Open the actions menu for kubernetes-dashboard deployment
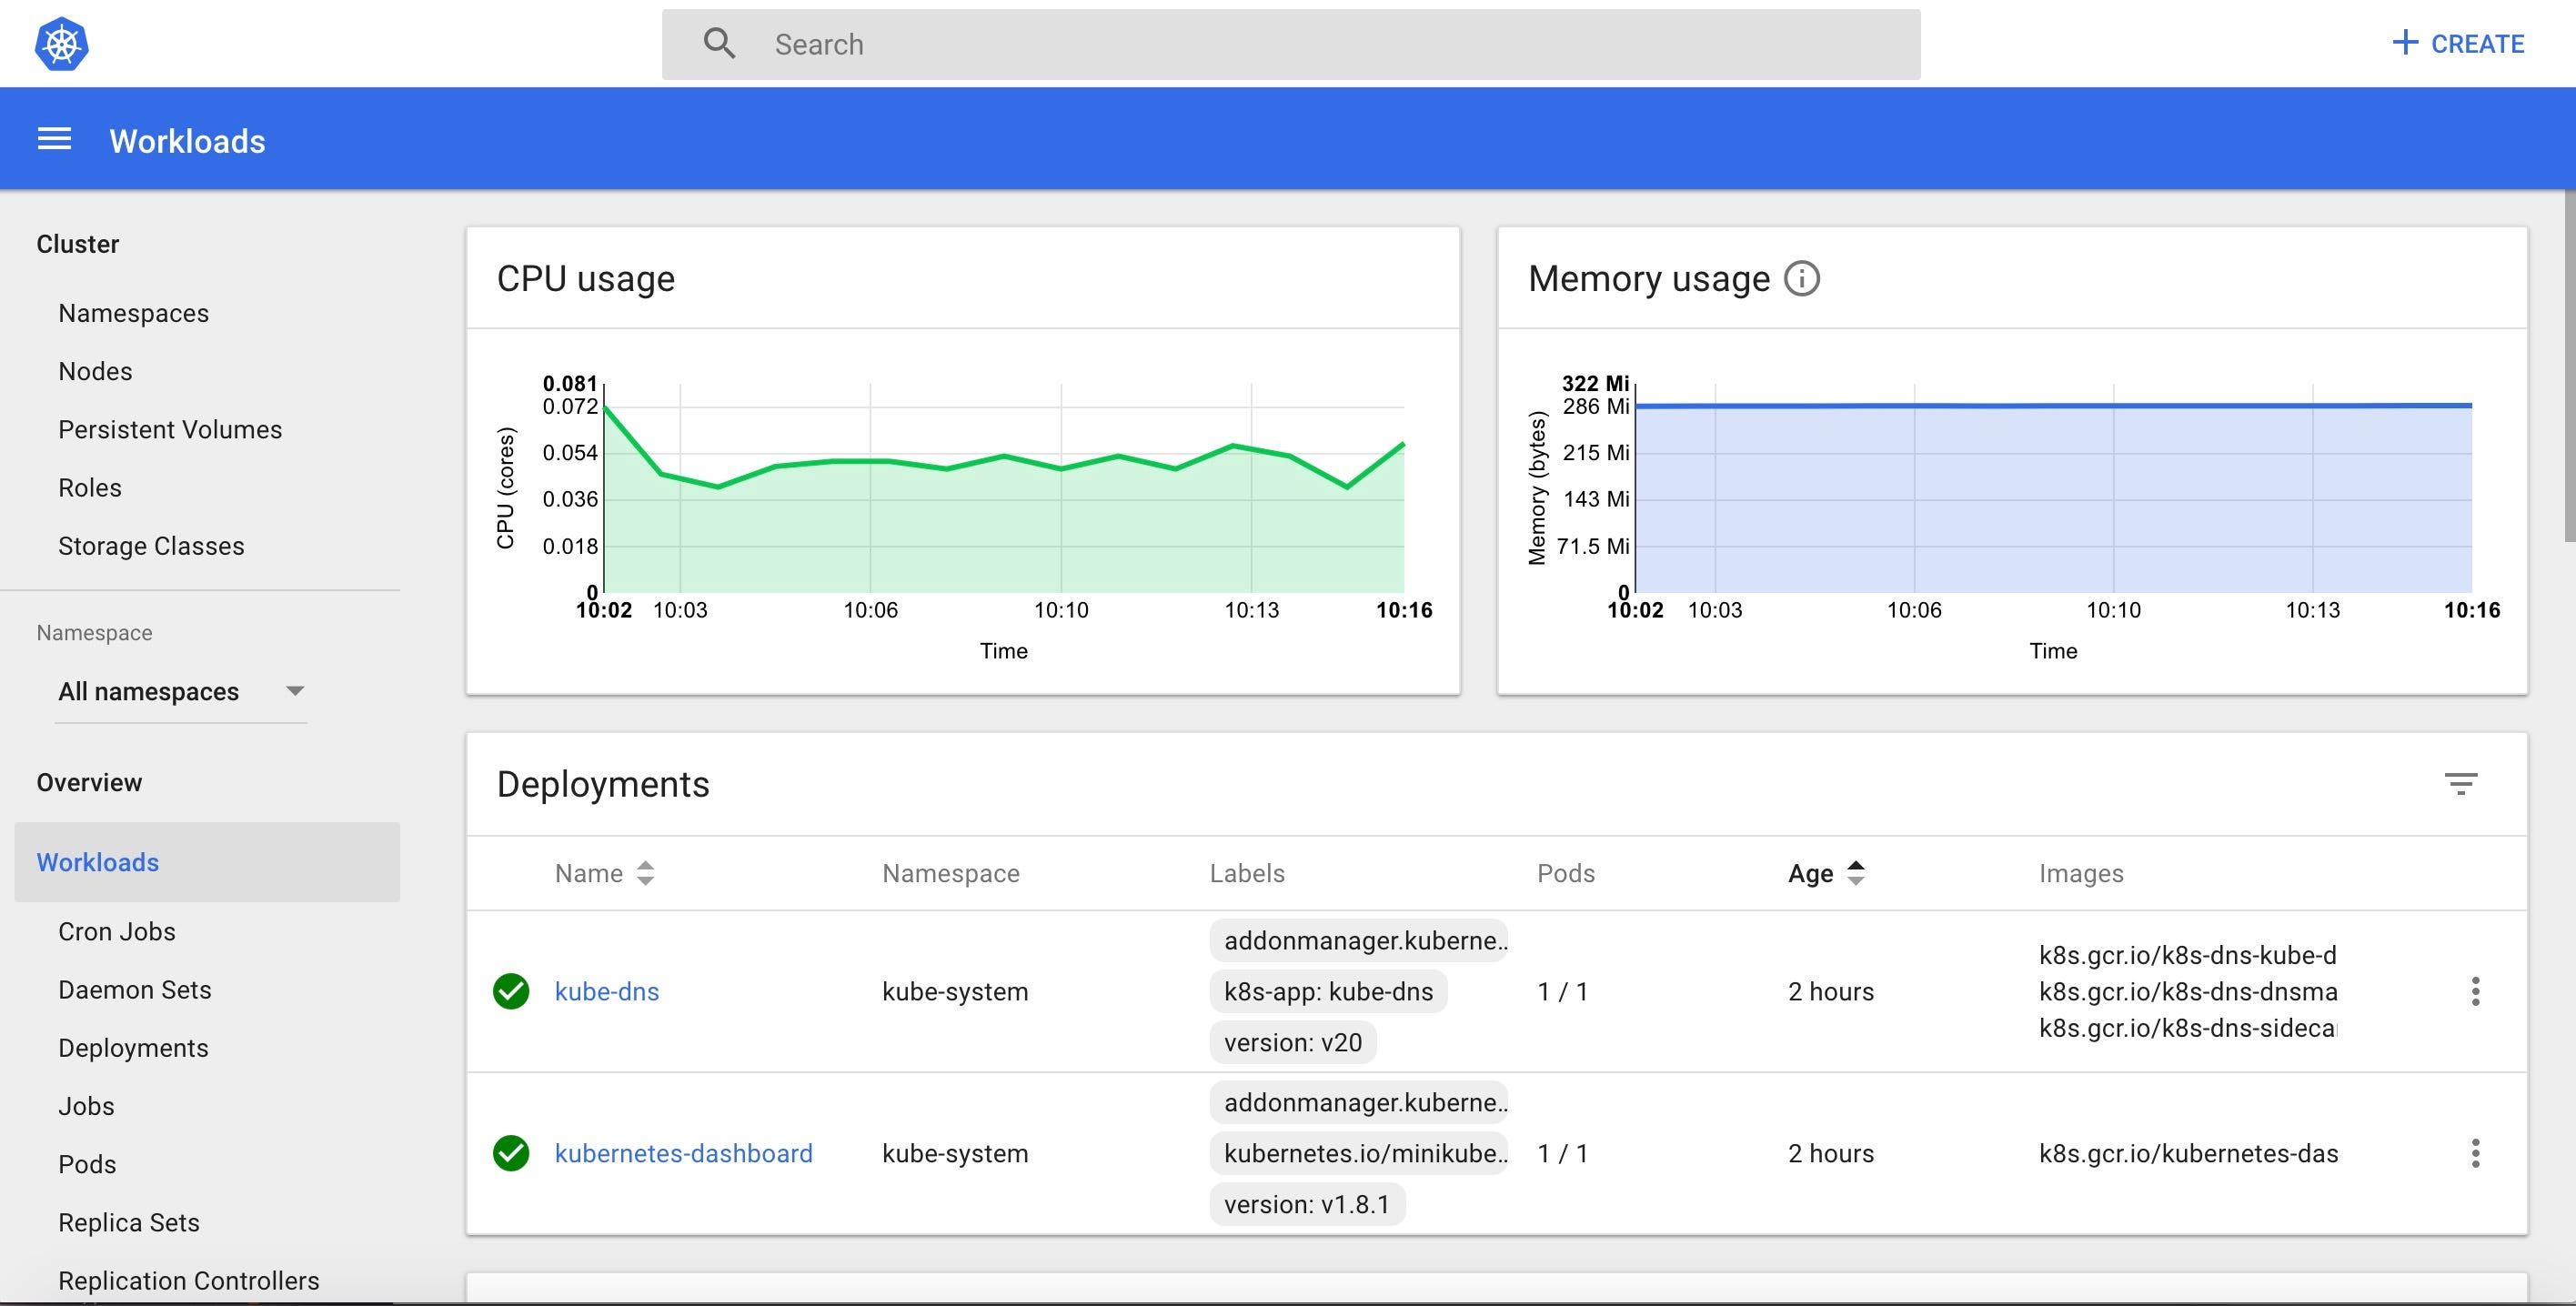This screenshot has width=2576, height=1306. tap(2477, 1153)
